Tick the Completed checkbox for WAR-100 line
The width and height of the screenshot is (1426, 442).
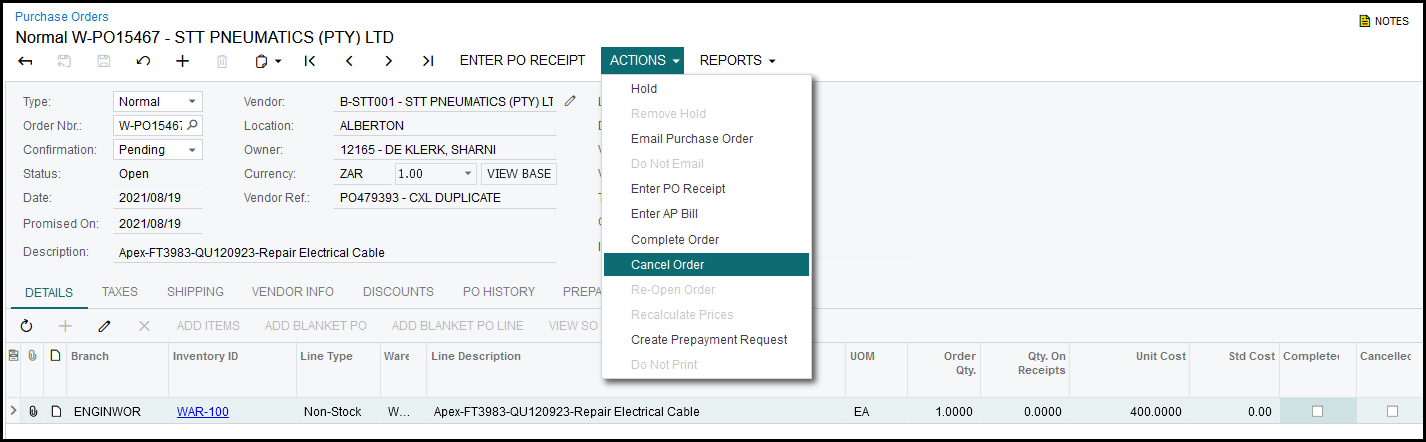[x=1317, y=411]
